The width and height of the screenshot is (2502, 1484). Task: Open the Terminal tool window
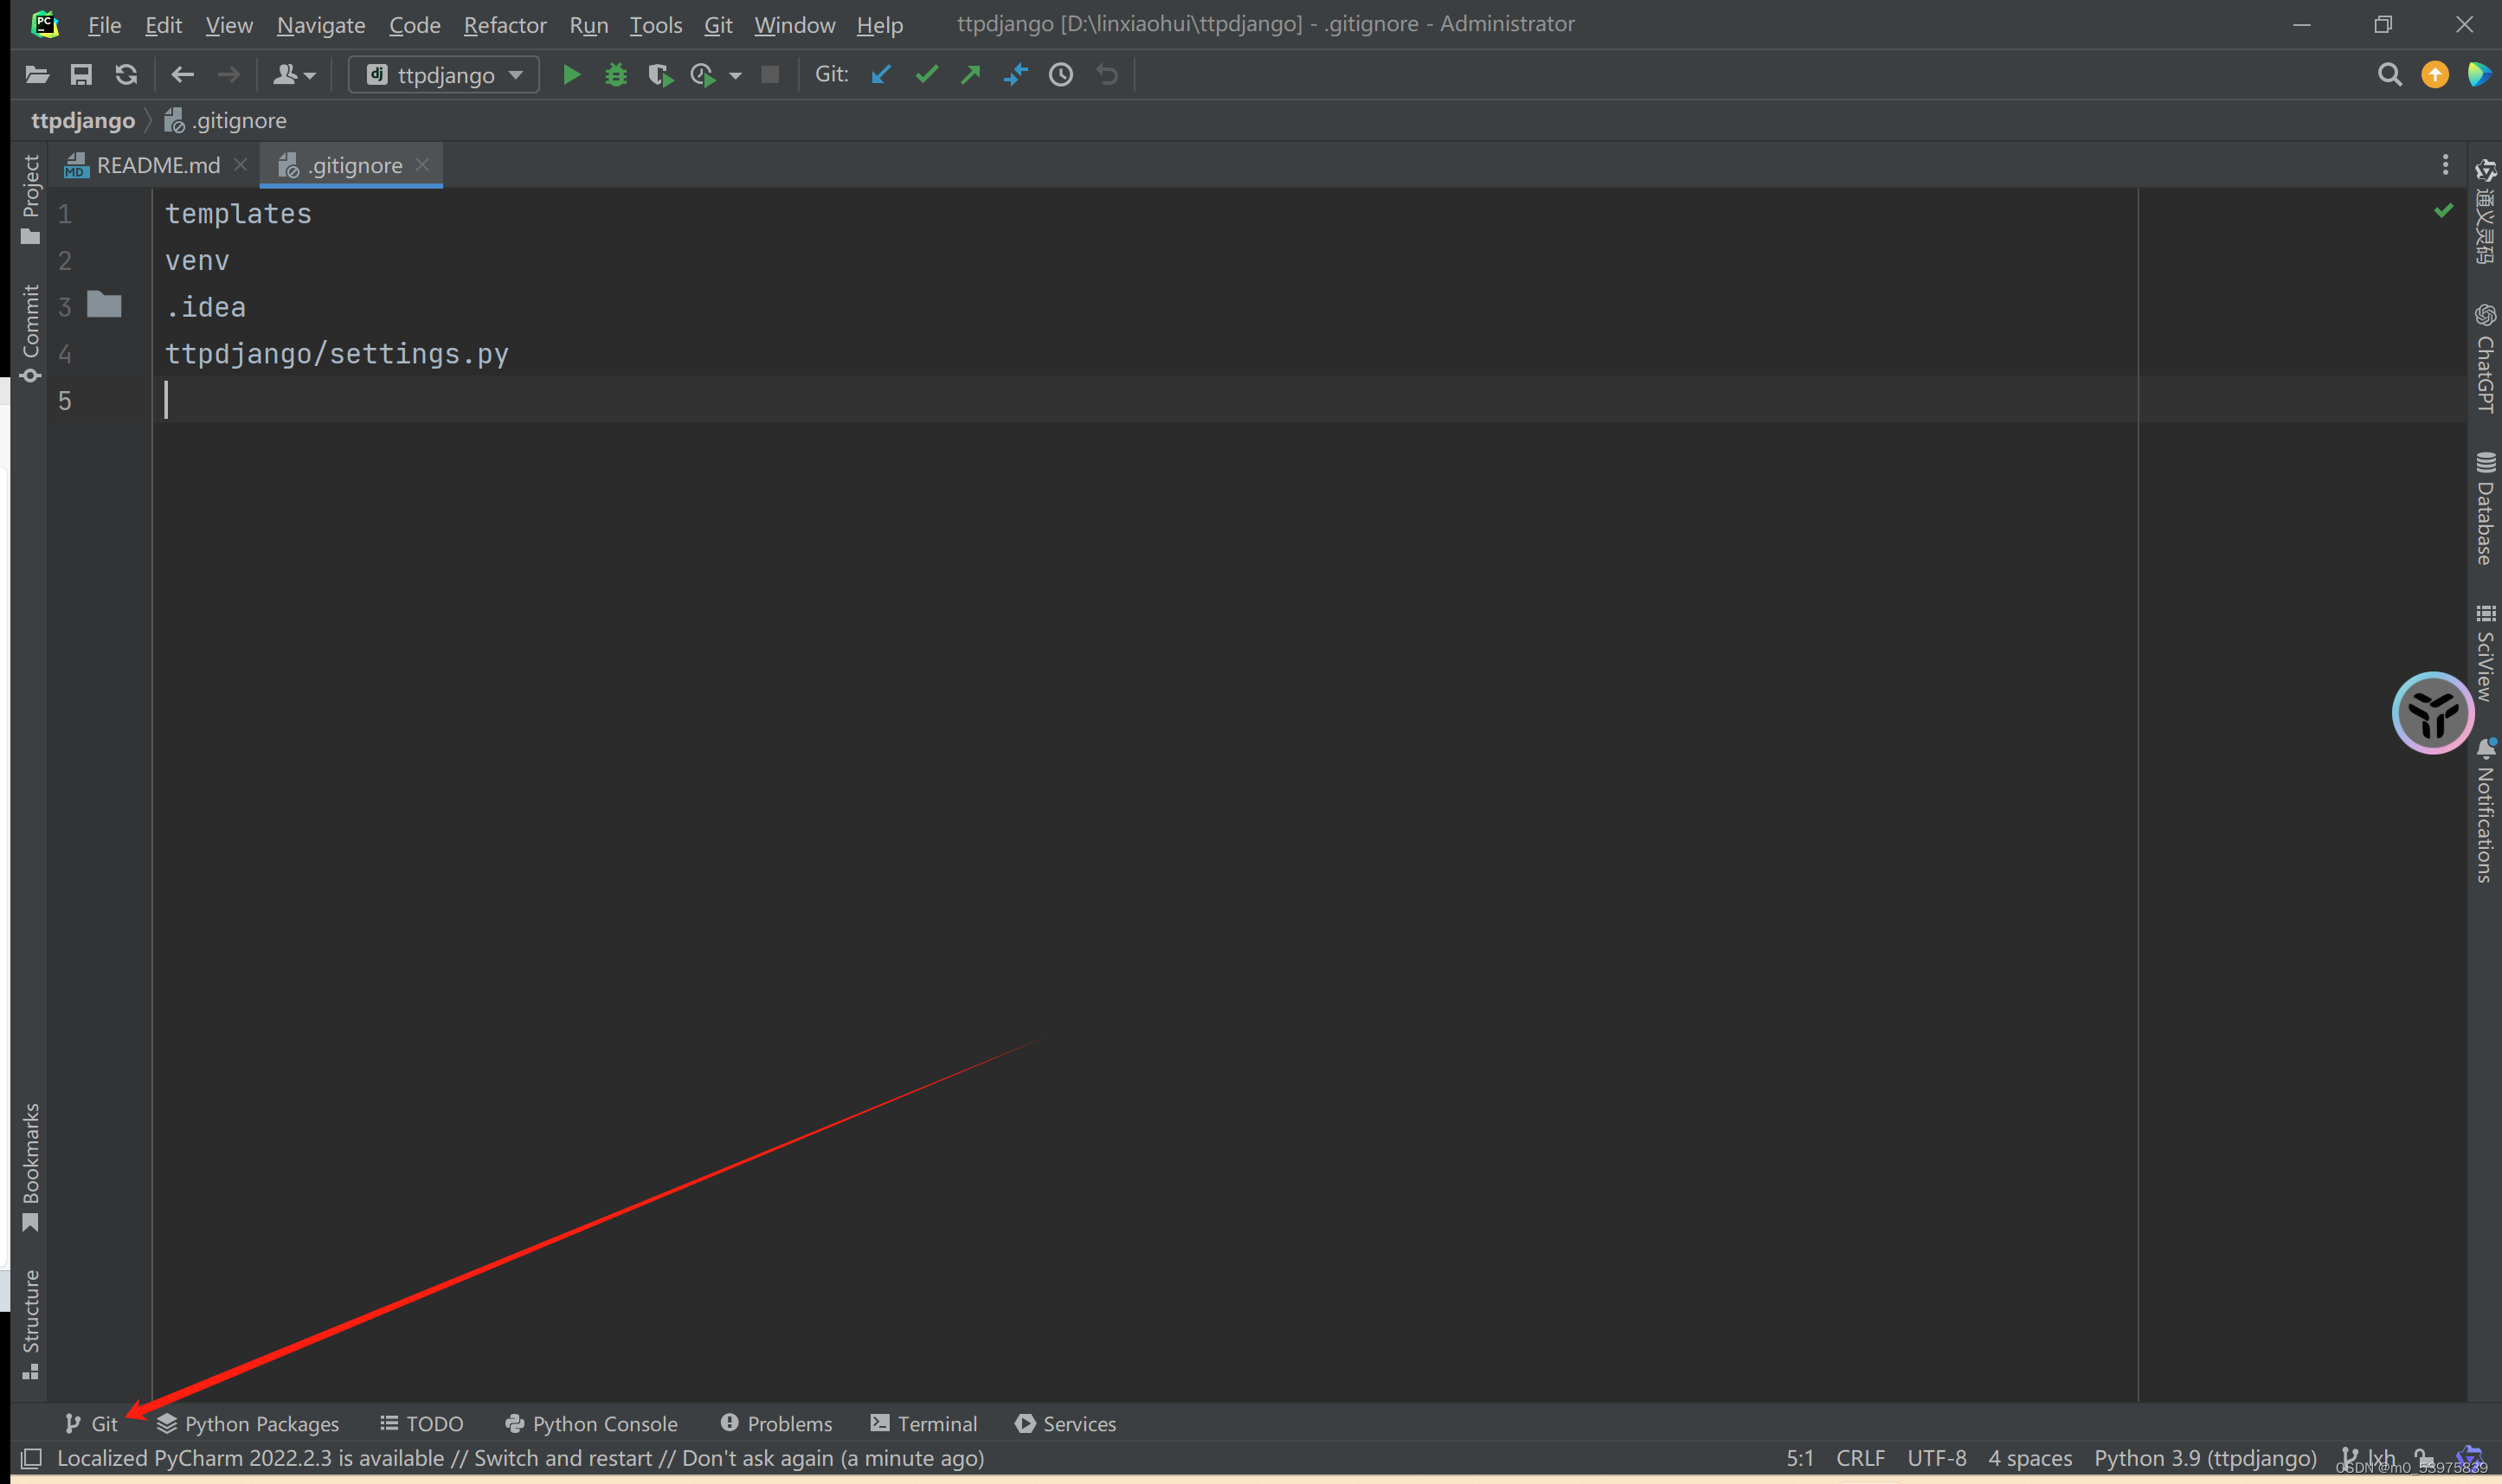[x=924, y=1423]
